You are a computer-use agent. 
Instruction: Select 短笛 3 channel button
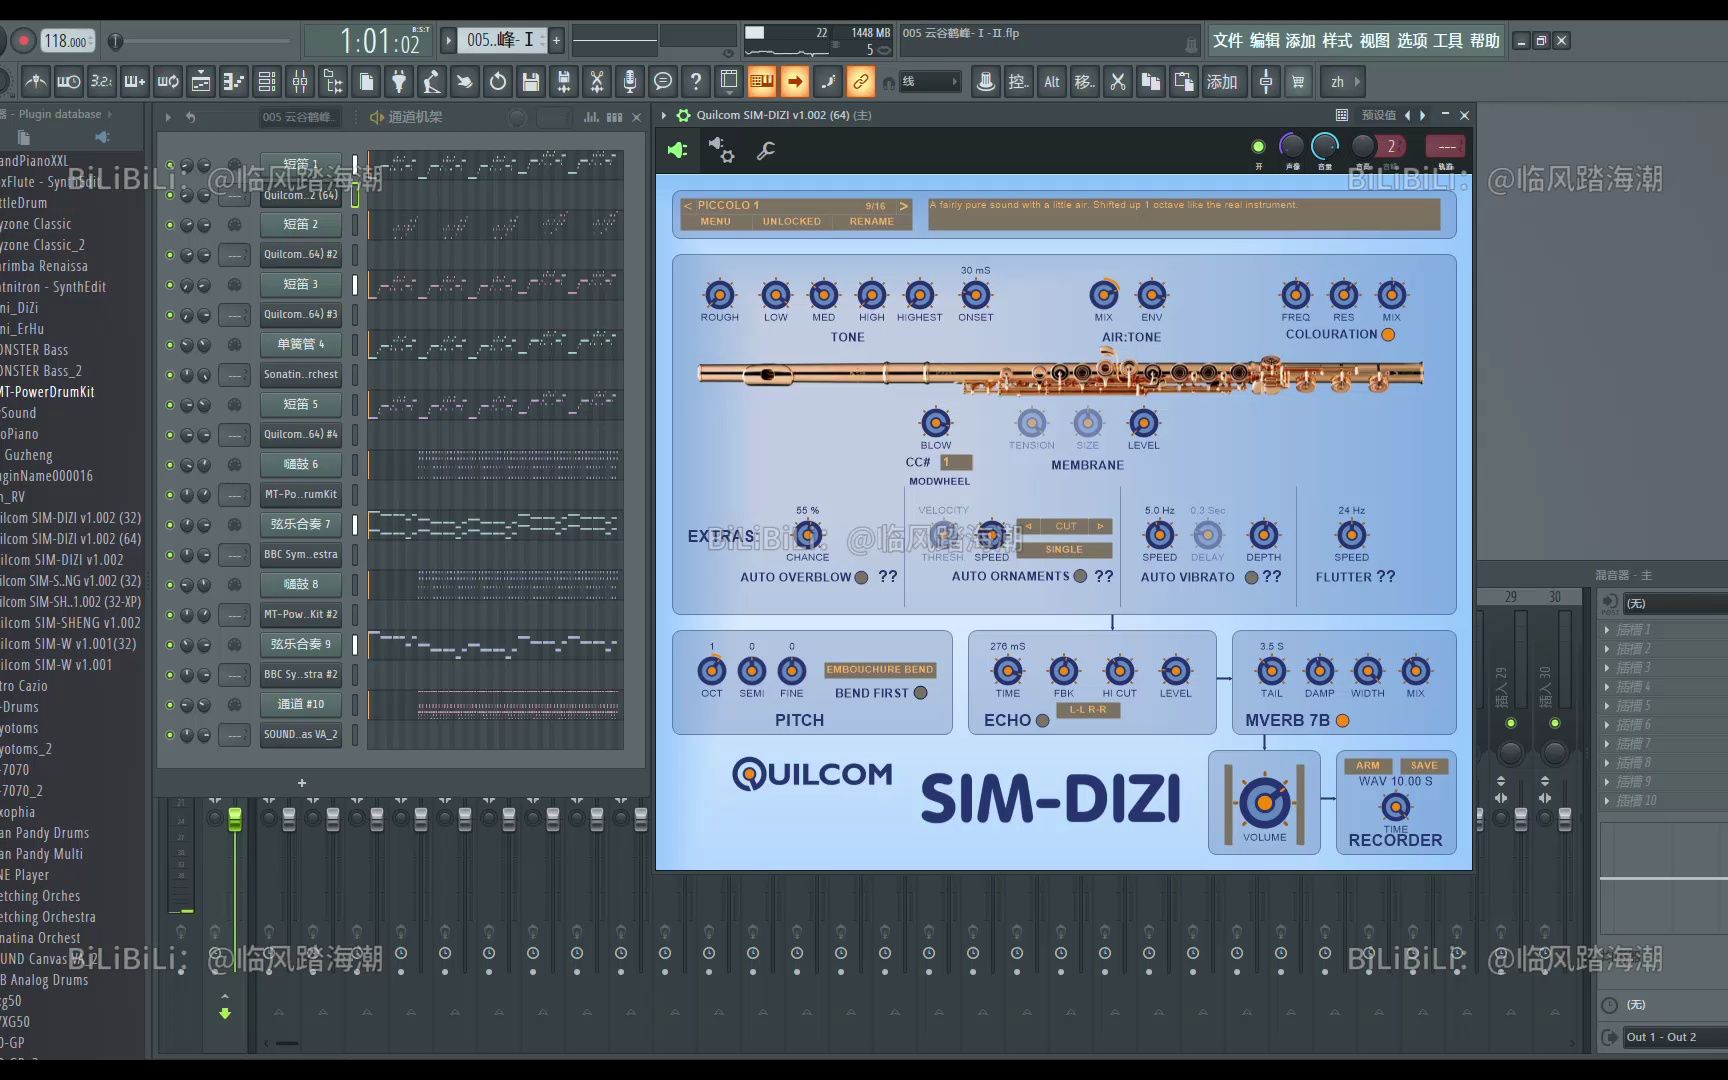point(301,284)
